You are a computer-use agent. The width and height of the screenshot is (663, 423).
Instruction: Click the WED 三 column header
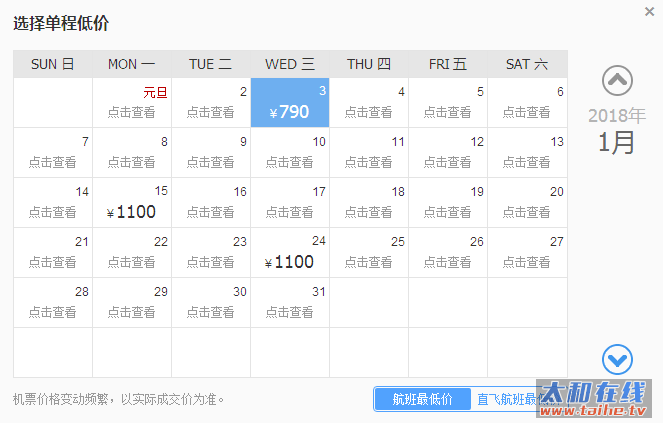pyautogui.click(x=290, y=64)
